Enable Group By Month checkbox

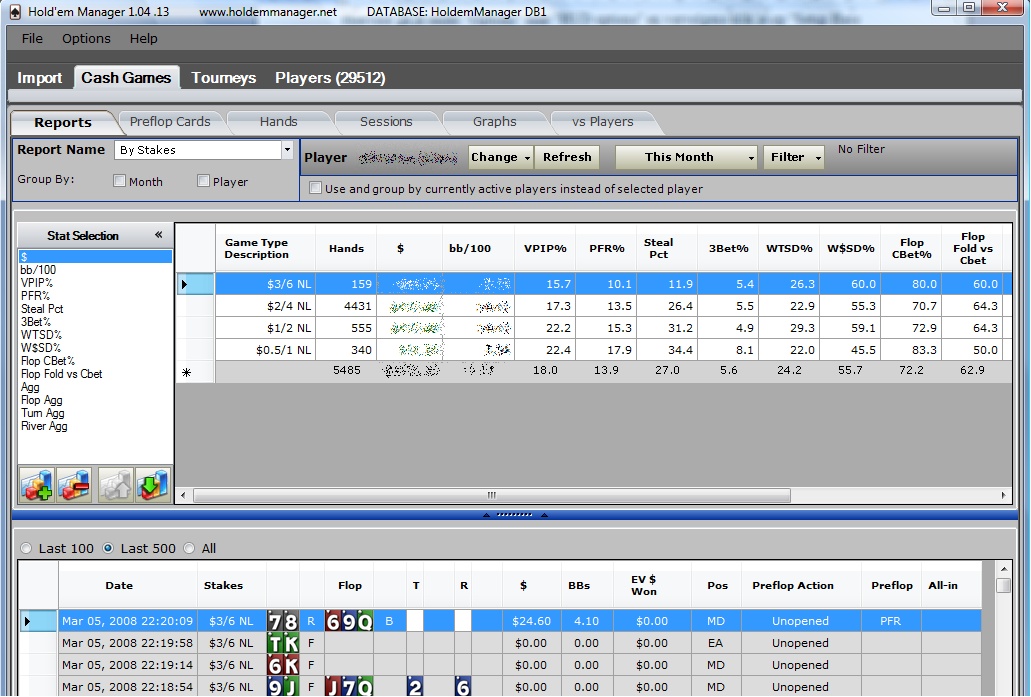119,181
